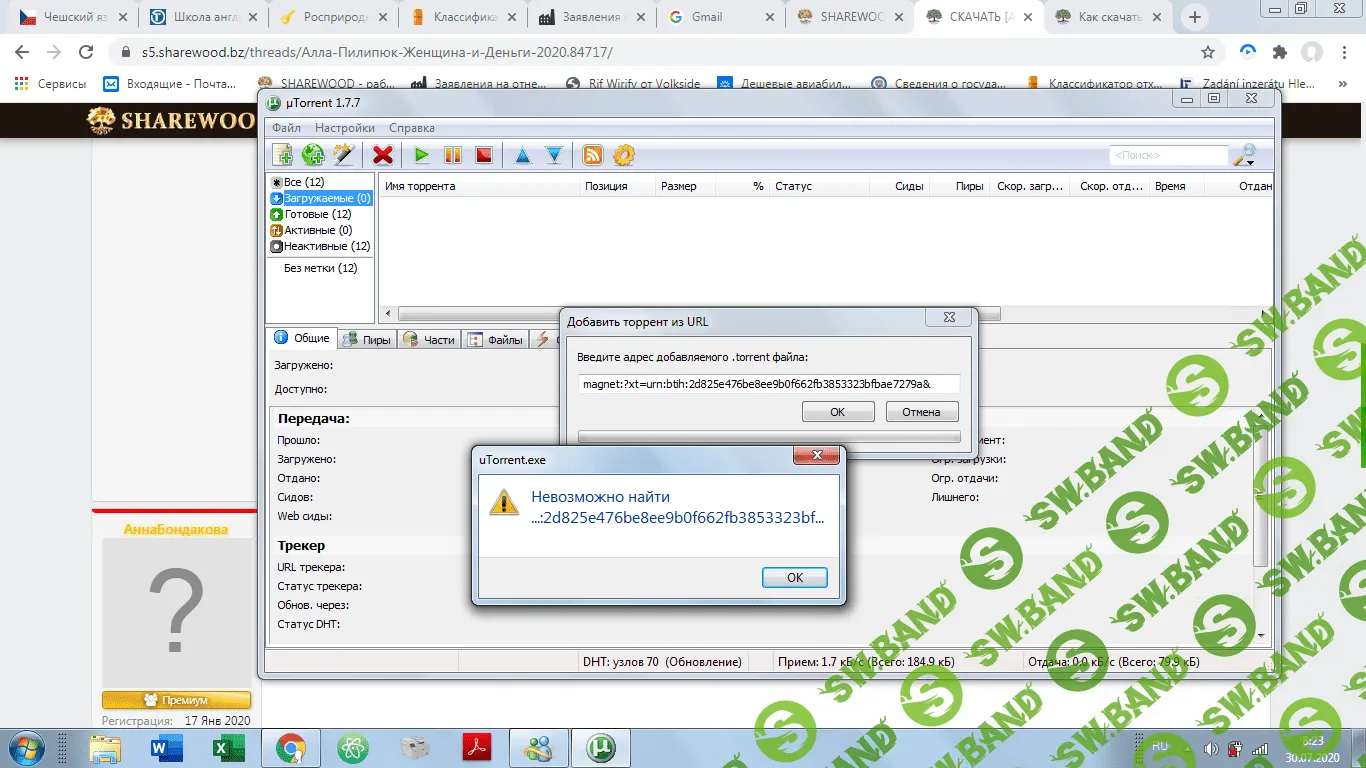This screenshot has width=1366, height=768.
Task: Move torrent down the queue with arrow icon
Action: pos(553,155)
